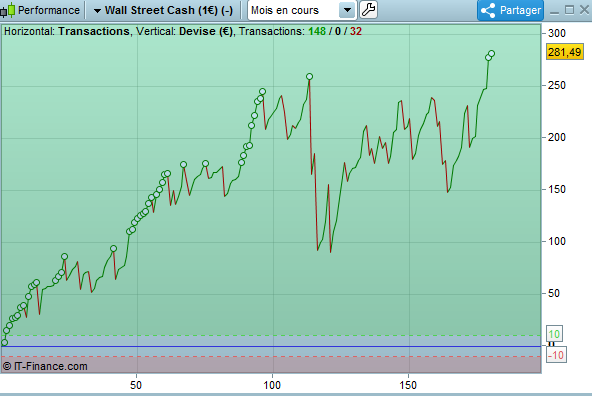This screenshot has width=592, height=396.
Task: Click the 300 vertical axis label
Action: (557, 33)
